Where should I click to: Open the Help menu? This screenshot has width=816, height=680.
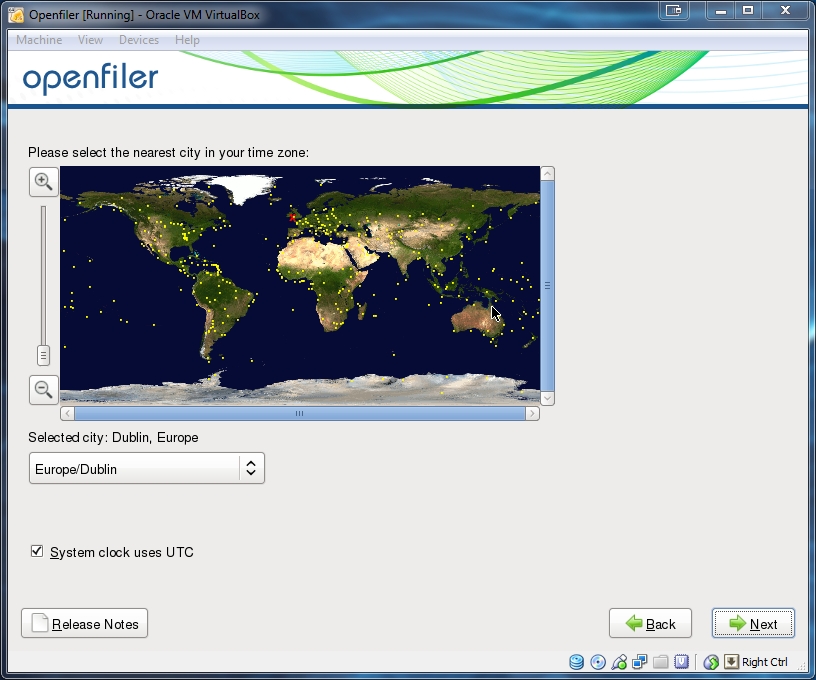pyautogui.click(x=187, y=40)
